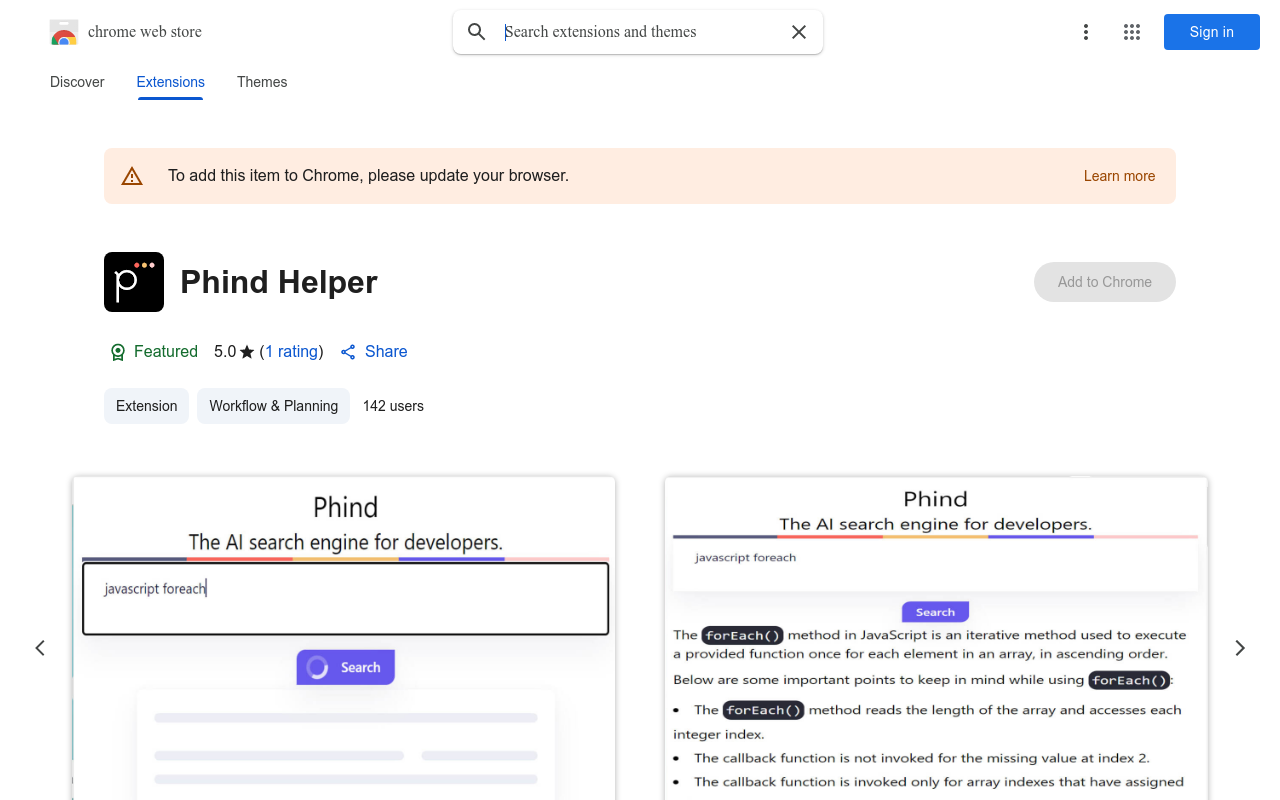Open the Google apps grid
Image resolution: width=1280 pixels, height=800 pixels.
(1132, 32)
